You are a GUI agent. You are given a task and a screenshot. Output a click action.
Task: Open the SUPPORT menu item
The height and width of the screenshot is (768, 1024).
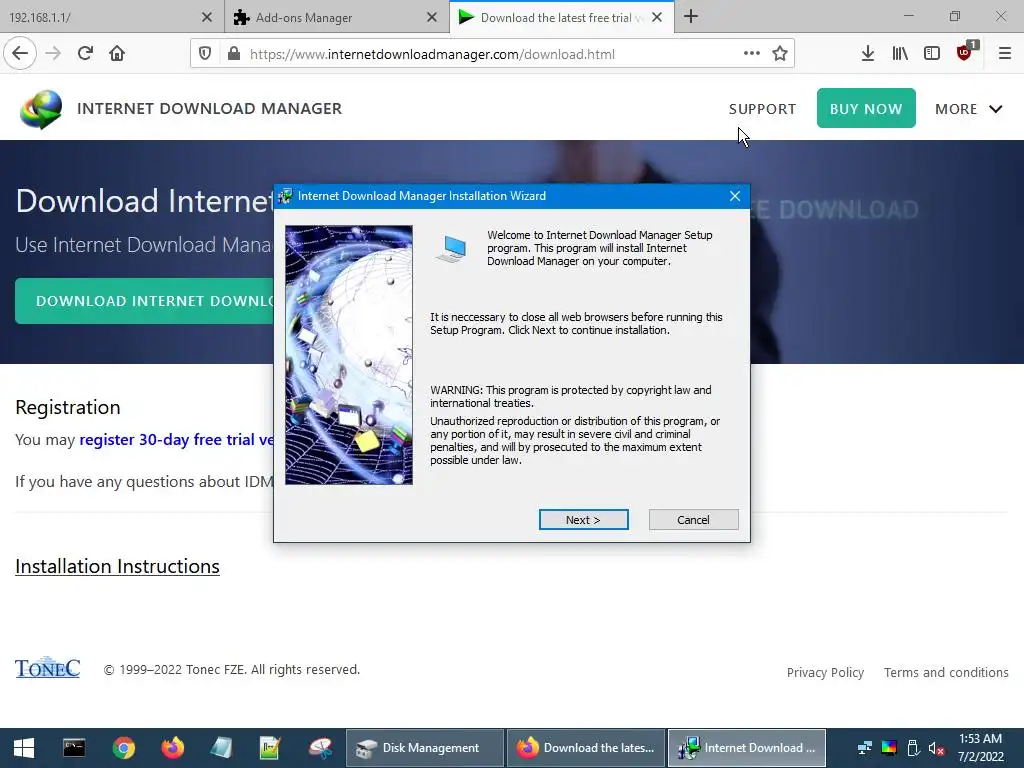pyautogui.click(x=762, y=109)
